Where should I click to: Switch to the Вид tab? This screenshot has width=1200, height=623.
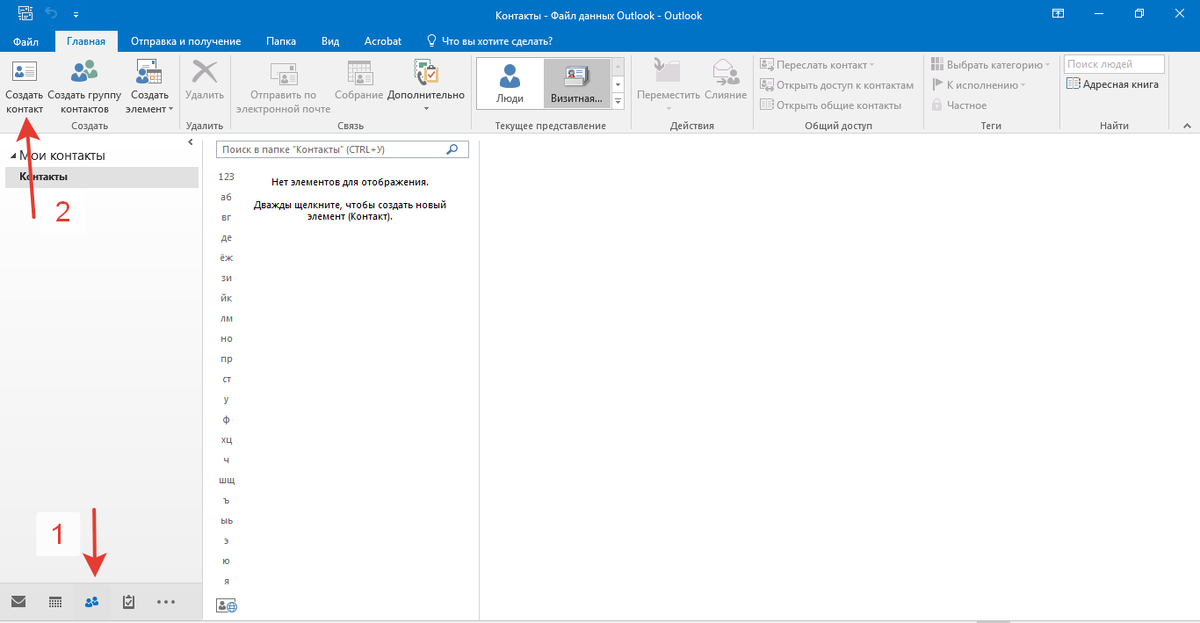(330, 41)
